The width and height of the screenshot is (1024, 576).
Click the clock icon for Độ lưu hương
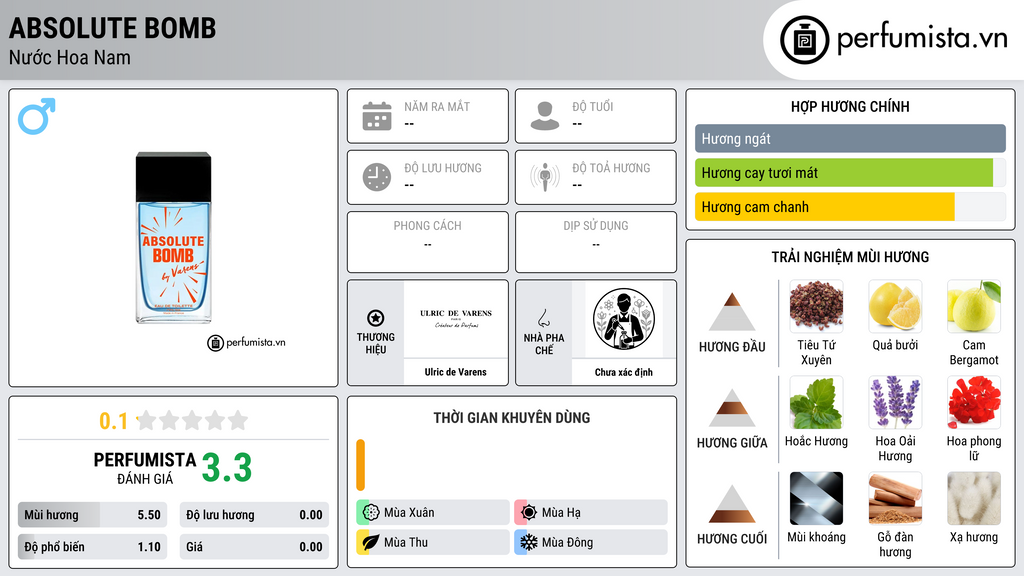[x=377, y=177]
